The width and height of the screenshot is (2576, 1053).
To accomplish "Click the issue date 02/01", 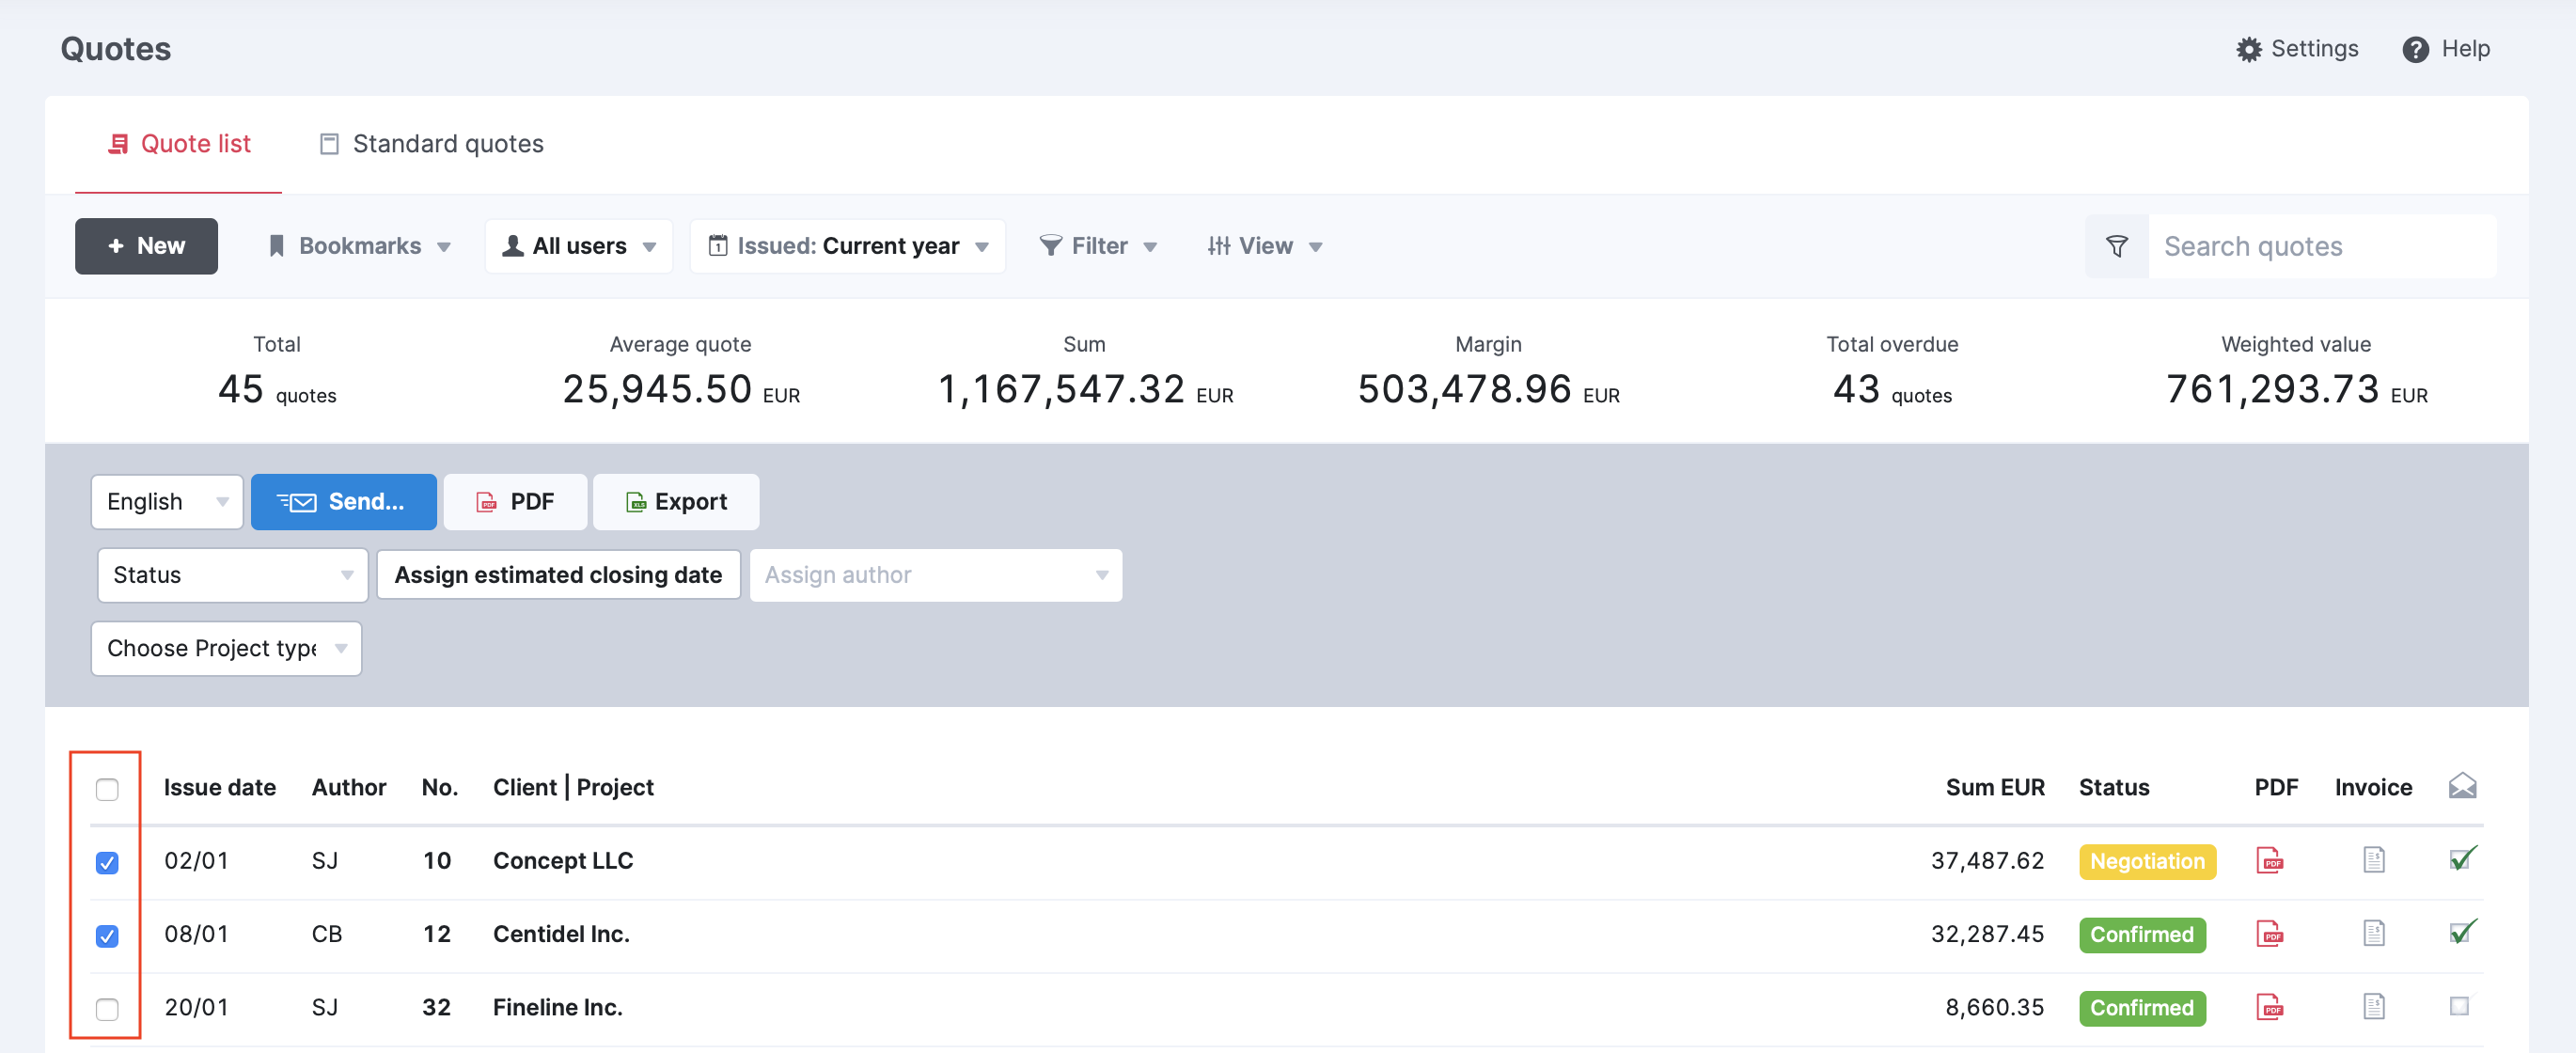I will [x=196, y=860].
